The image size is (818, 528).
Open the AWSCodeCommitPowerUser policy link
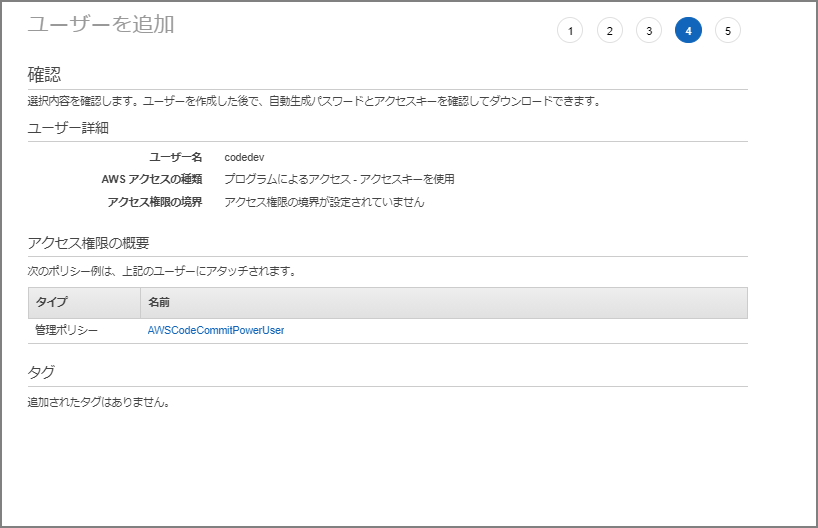coord(215,330)
